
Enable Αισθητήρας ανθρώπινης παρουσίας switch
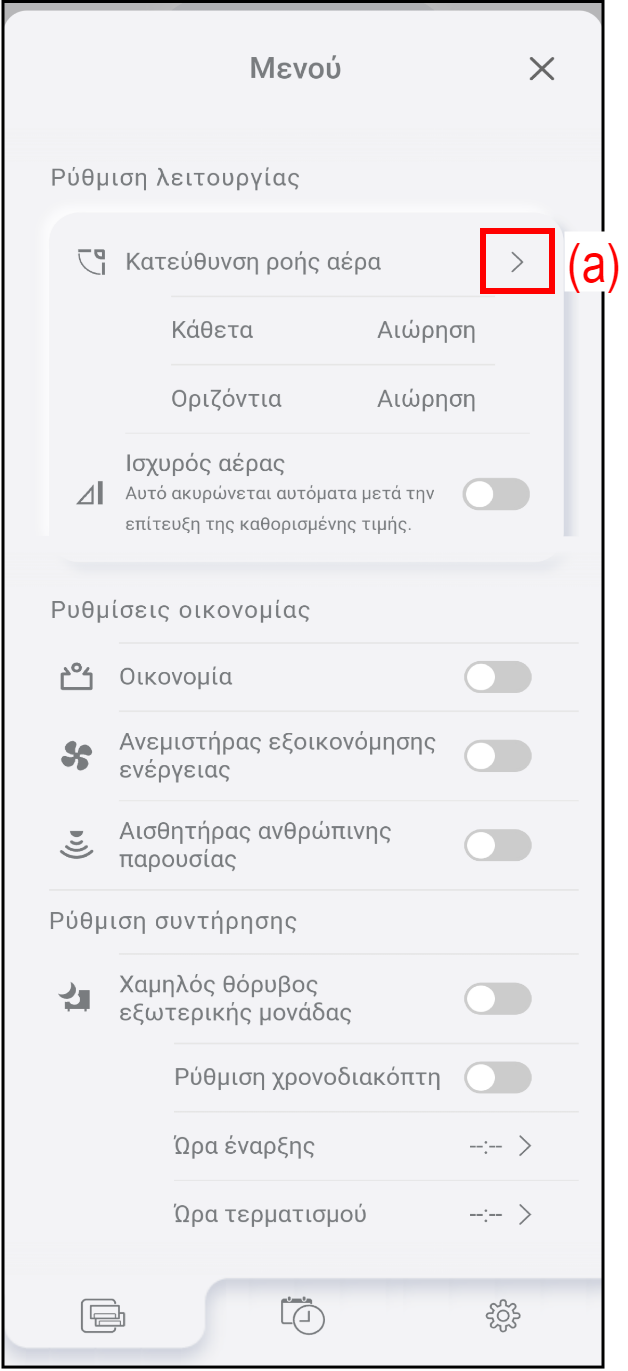click(497, 846)
